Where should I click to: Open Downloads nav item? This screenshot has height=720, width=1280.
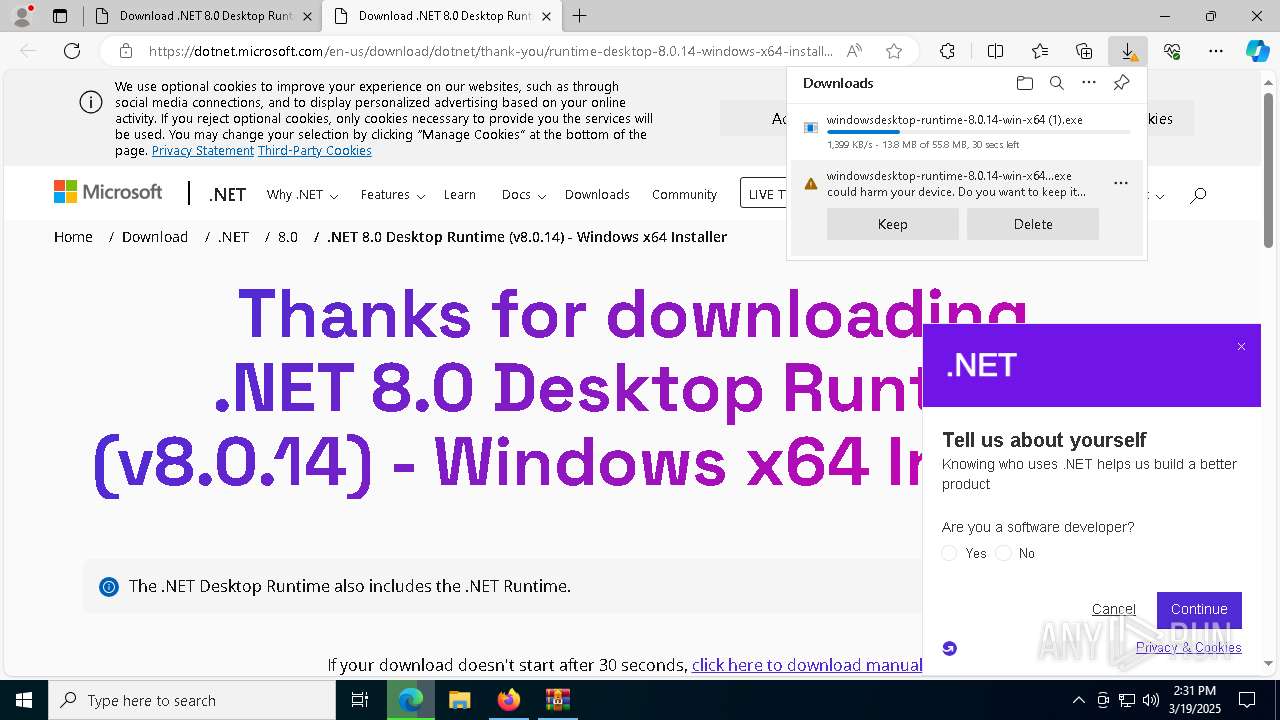(x=597, y=195)
